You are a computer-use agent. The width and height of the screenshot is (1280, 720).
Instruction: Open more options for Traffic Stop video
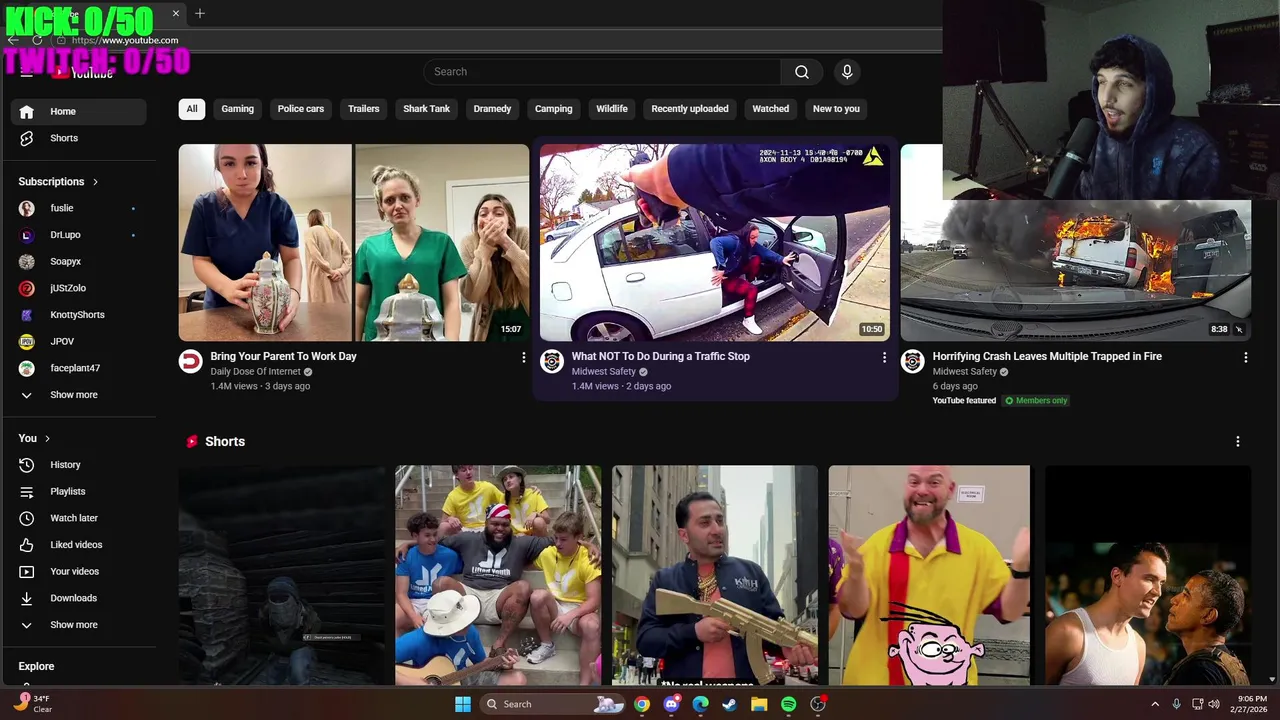pyautogui.click(x=884, y=357)
